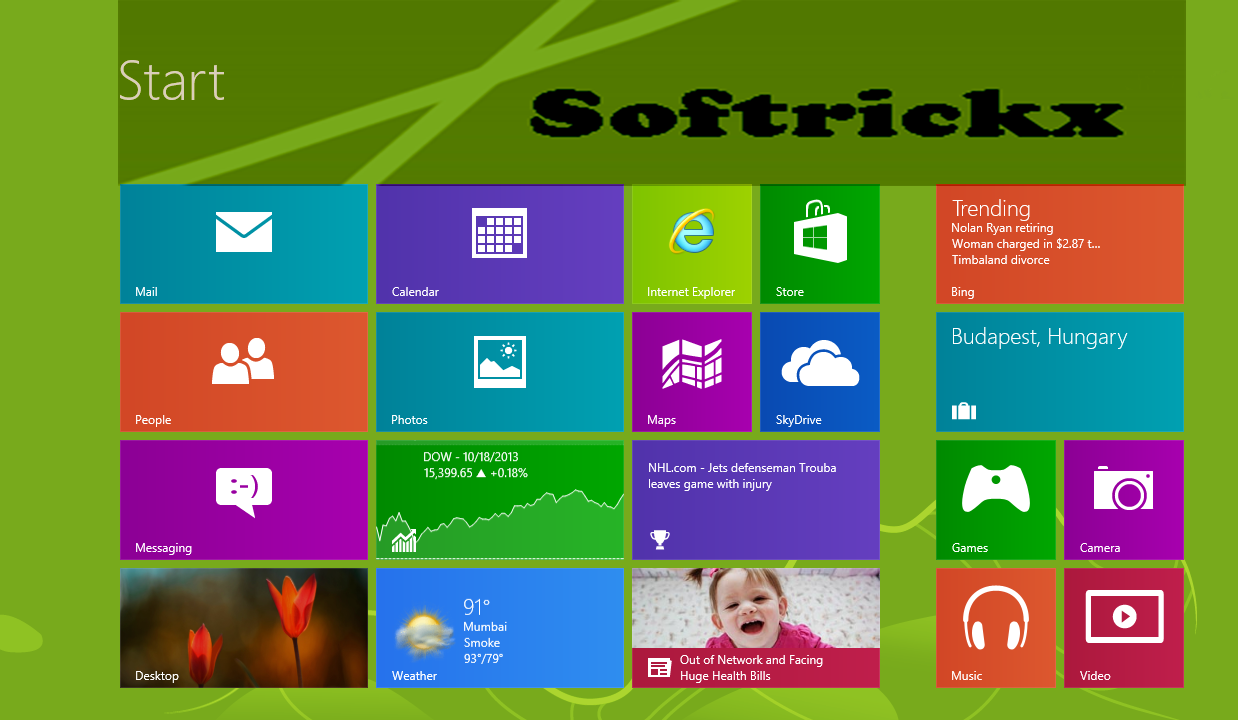Click the "Bing" label on Trending tile
This screenshot has width=1238, height=720.
(963, 293)
